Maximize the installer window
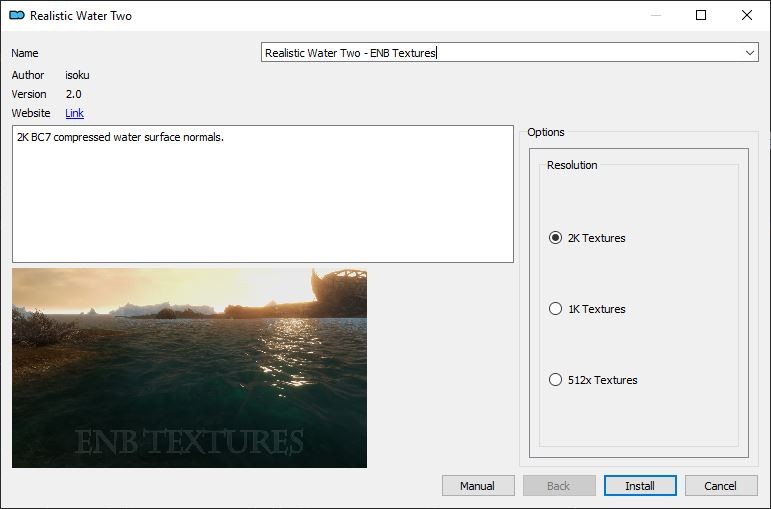This screenshot has height=509, width=771. [x=701, y=15]
